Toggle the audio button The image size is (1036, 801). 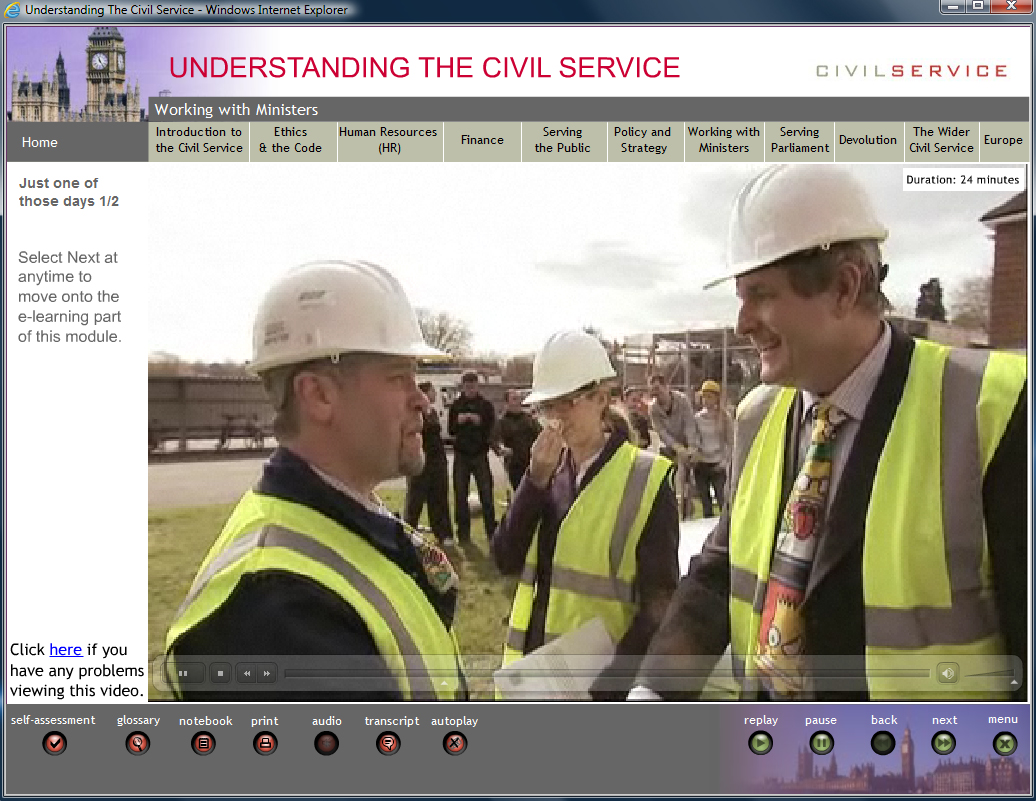point(326,743)
